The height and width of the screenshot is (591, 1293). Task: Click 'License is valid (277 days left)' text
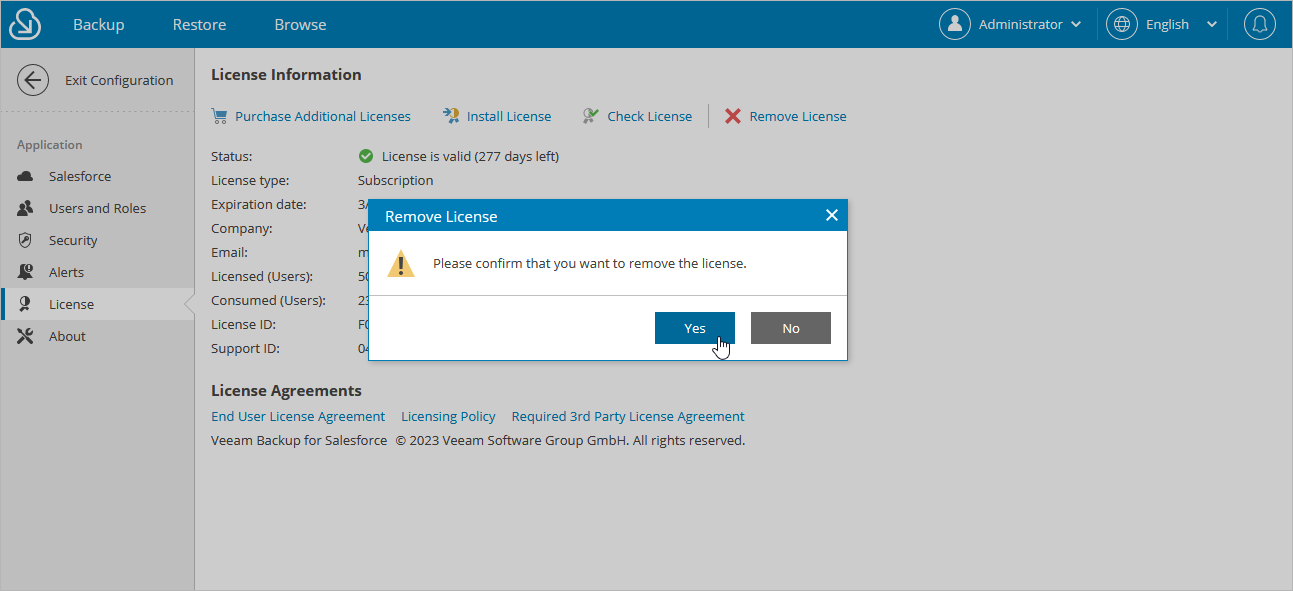click(470, 156)
